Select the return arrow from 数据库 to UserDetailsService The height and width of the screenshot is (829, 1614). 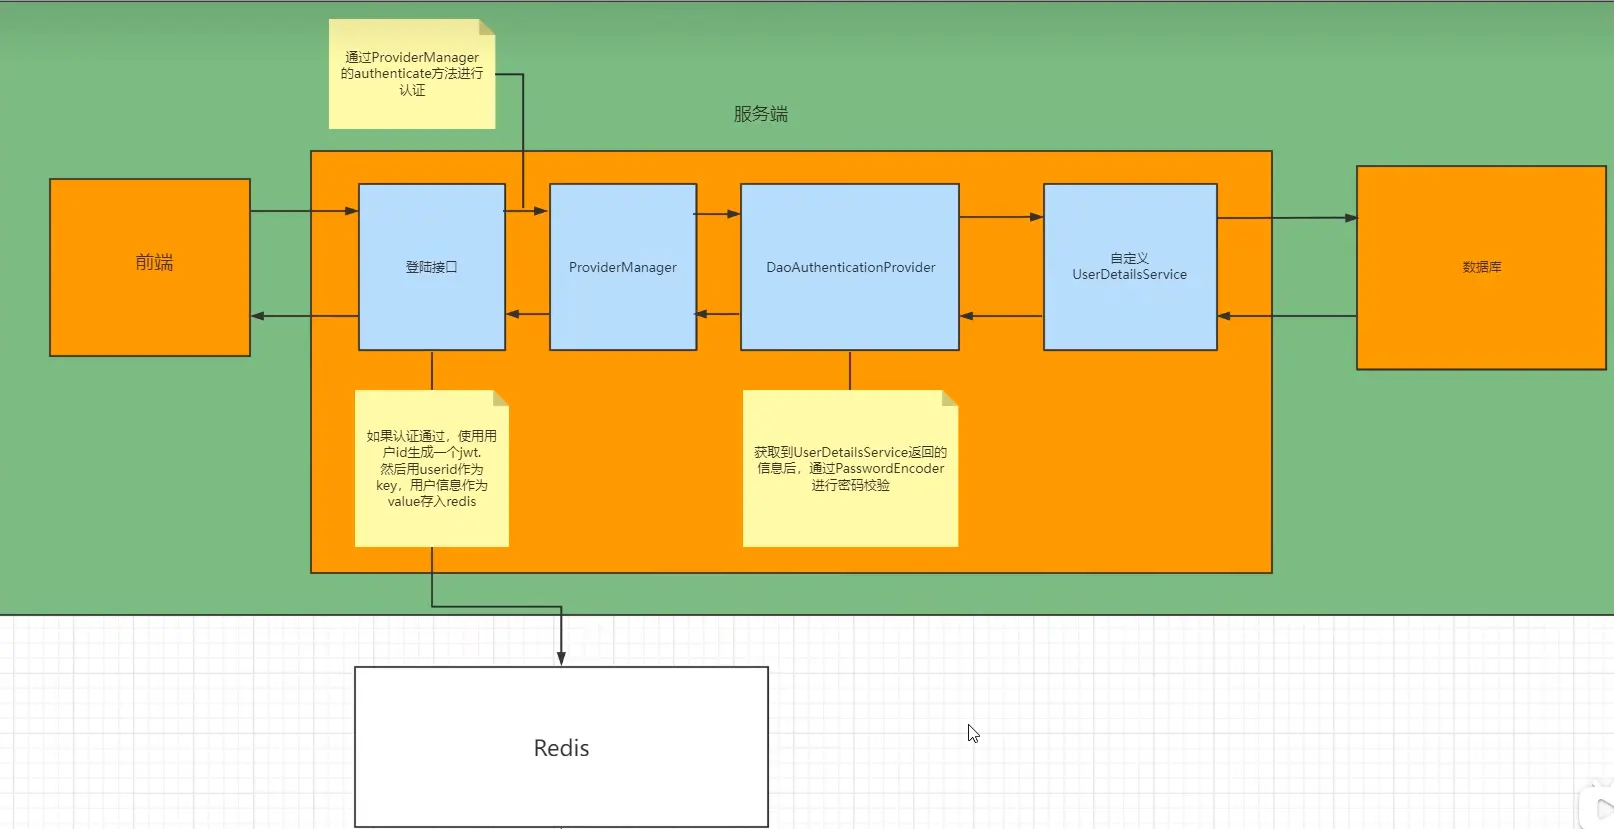point(1286,316)
